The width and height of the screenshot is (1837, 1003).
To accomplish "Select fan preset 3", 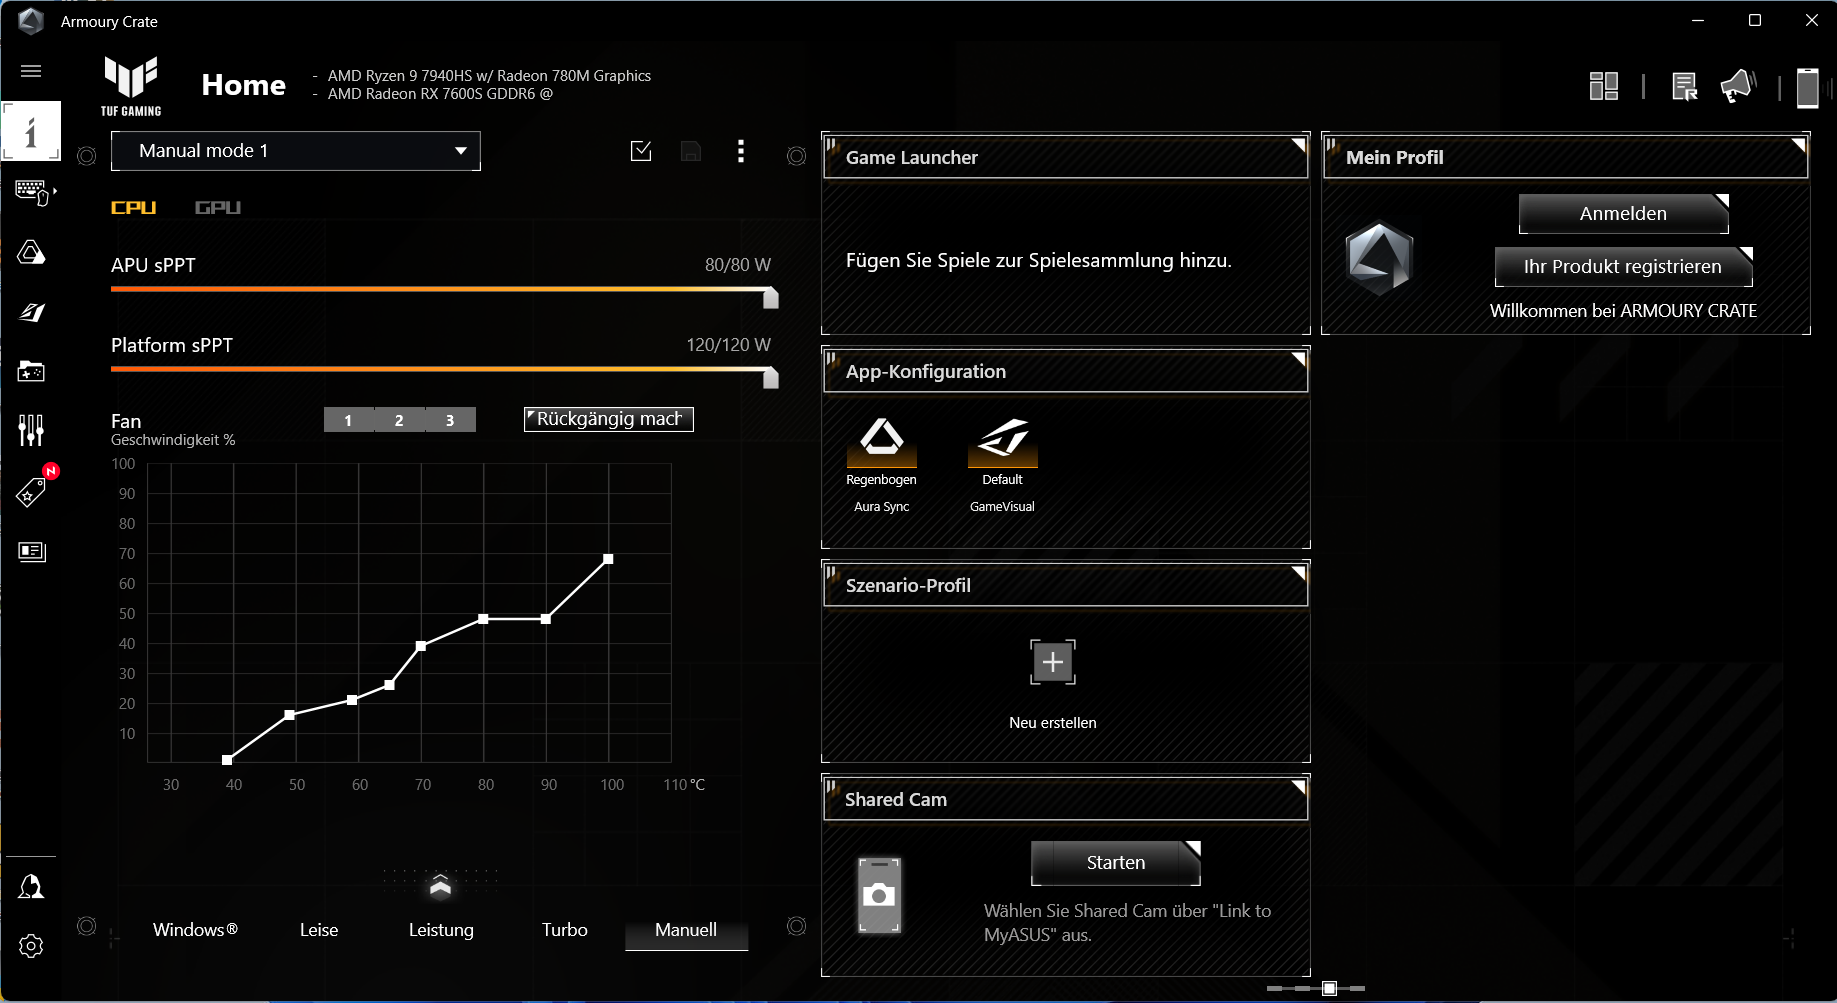I will pyautogui.click(x=450, y=420).
